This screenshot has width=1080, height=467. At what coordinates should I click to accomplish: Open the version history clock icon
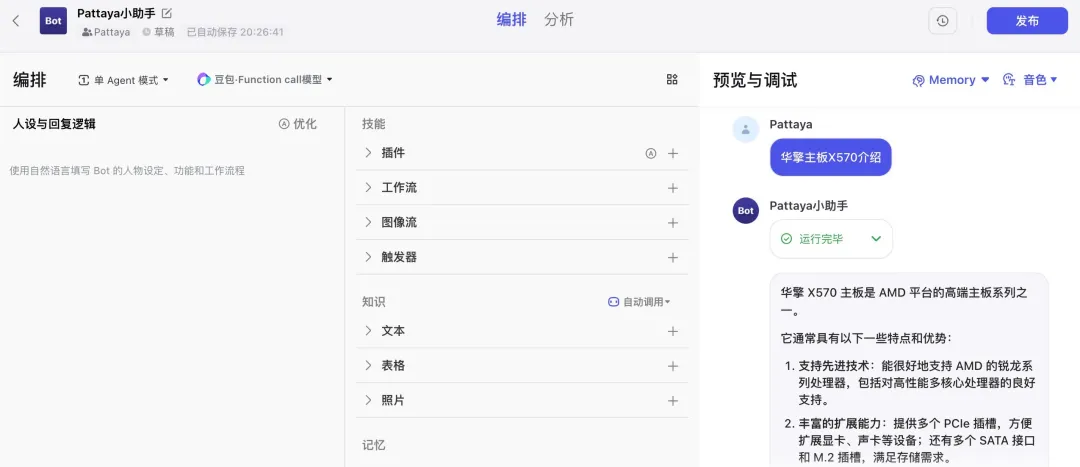pos(941,21)
